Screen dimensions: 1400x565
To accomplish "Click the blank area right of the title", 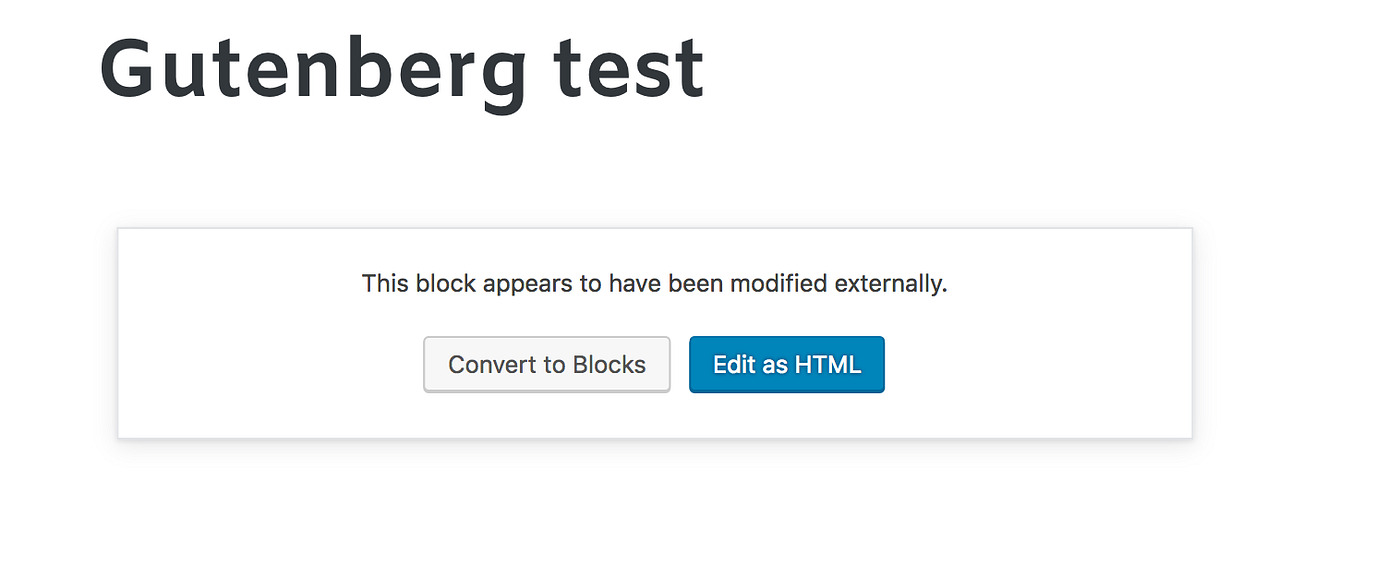I will (1000, 70).
